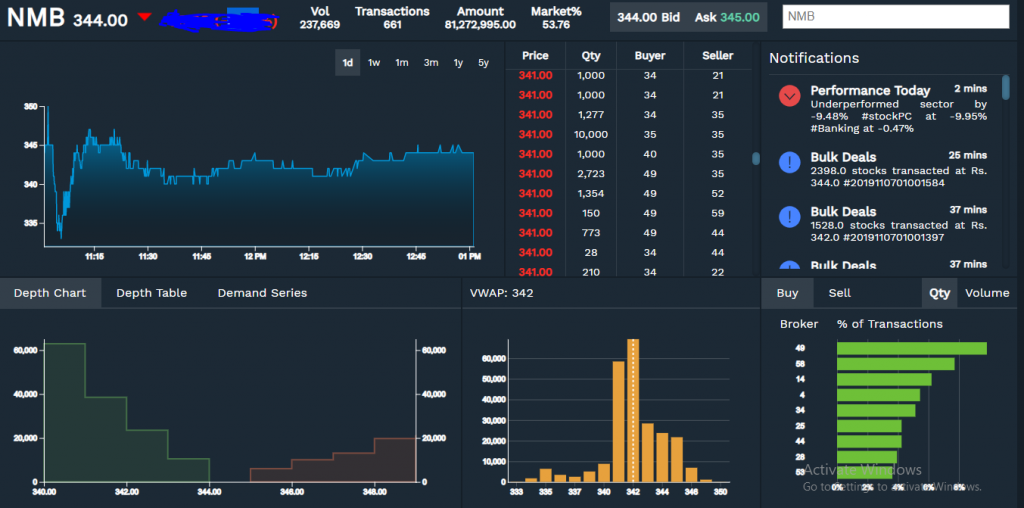Switch broker view to Sell
This screenshot has width=1024, height=508.
(x=839, y=293)
